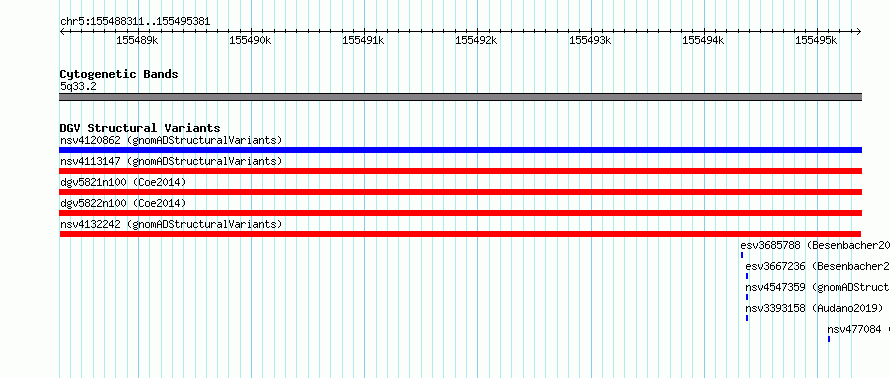Open the dgv5822n100 (Coe2014) label

(123, 203)
